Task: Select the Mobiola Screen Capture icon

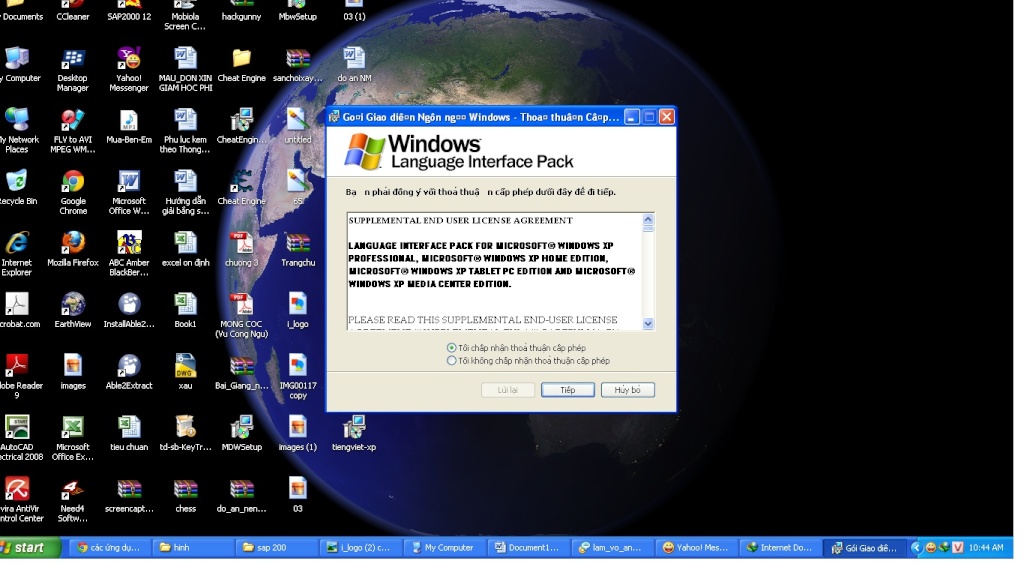Action: point(185,16)
